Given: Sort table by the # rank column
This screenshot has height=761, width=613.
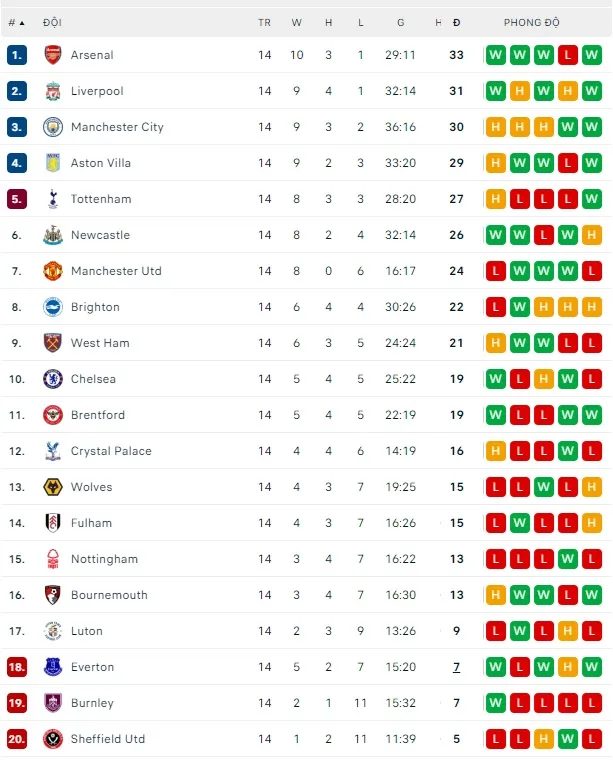Looking at the screenshot, I should click(16, 22).
